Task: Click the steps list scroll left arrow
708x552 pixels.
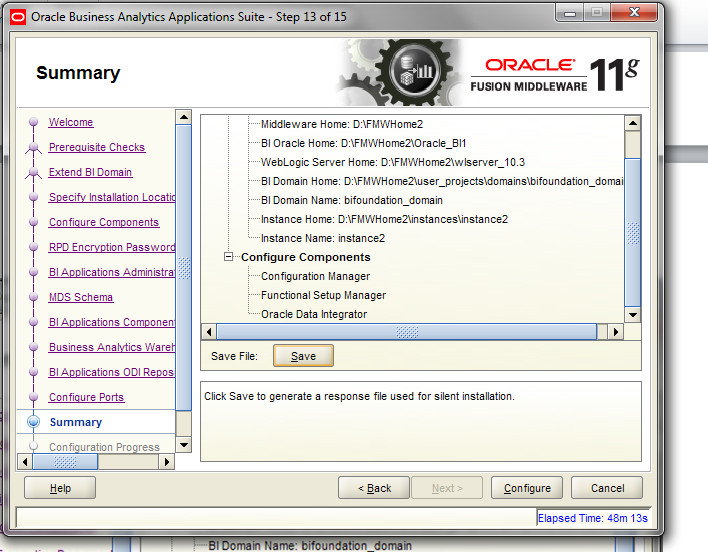Action: [25, 462]
